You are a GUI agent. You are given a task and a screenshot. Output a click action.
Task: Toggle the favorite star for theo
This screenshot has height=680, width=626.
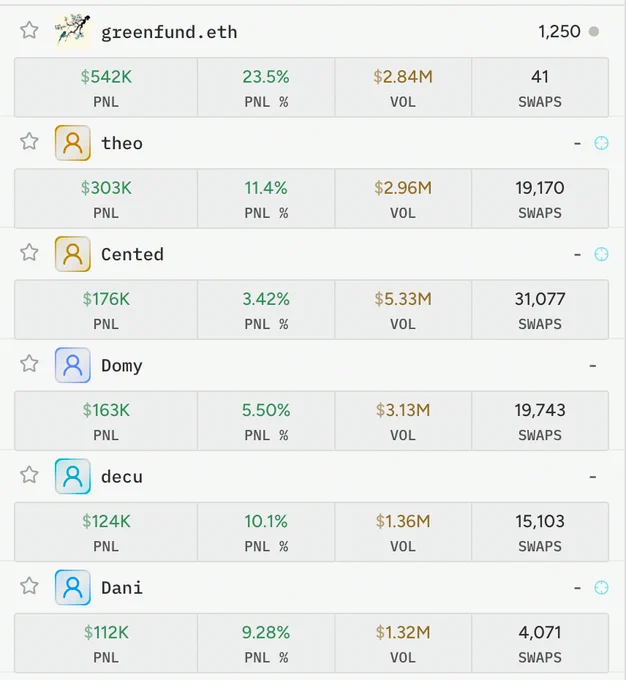click(29, 141)
